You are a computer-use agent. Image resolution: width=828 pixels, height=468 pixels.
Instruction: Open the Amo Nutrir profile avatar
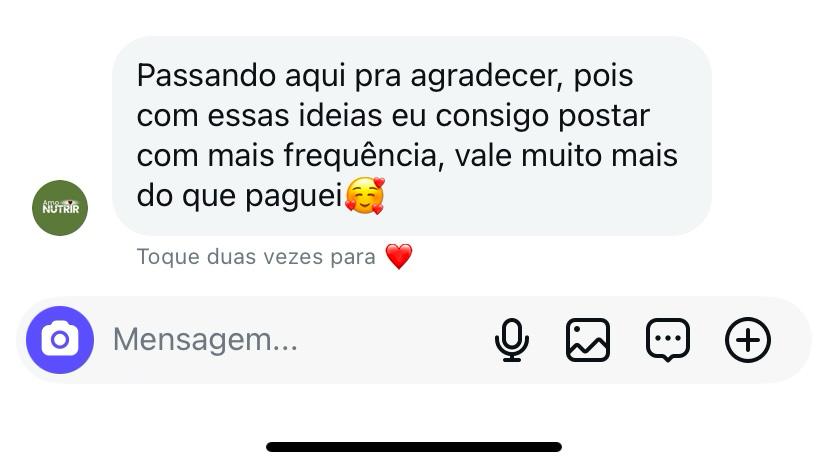click(60, 208)
